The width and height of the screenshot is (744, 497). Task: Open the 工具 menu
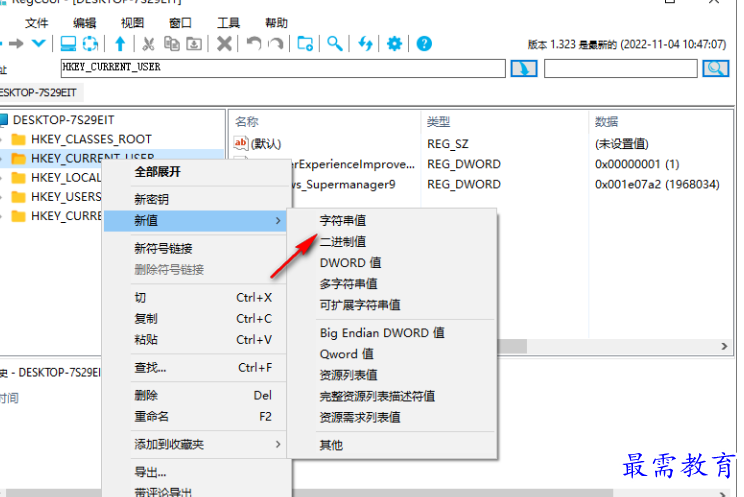(228, 23)
